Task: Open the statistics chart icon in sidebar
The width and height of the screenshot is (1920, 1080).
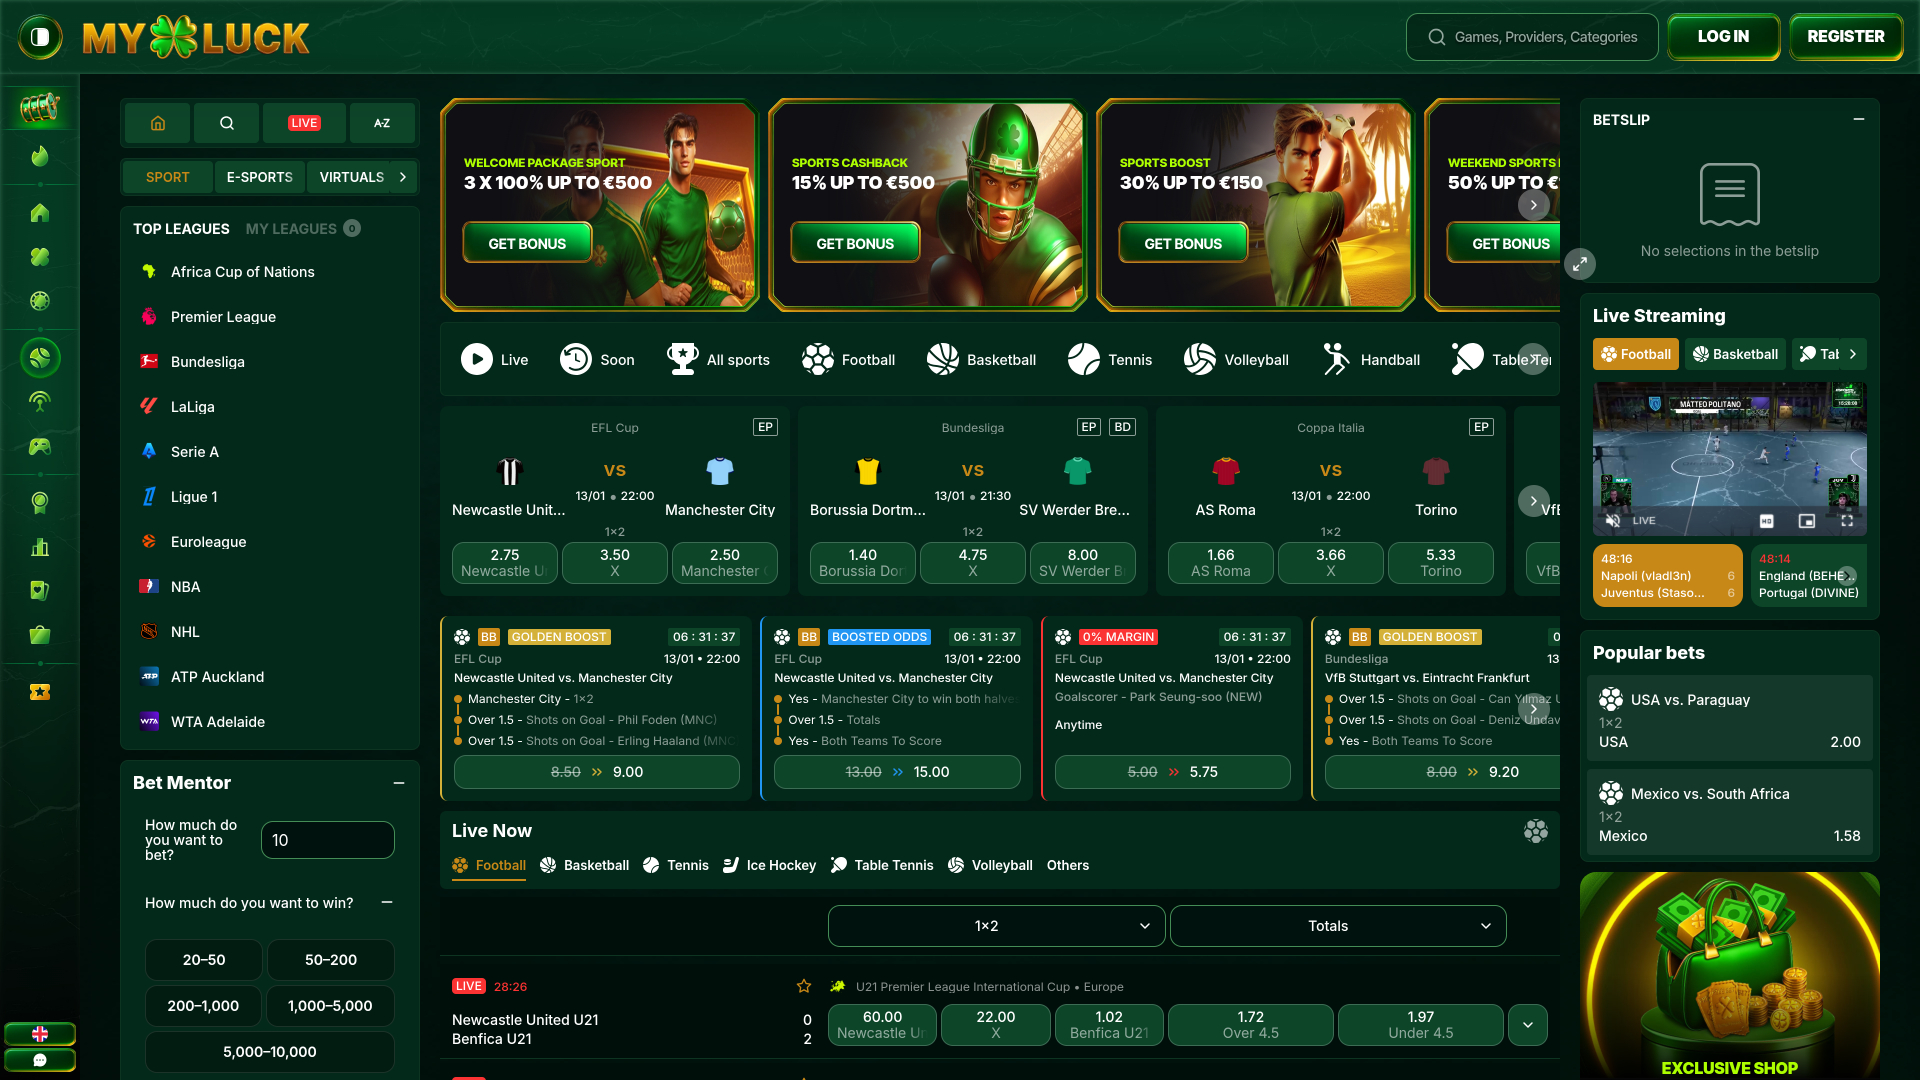Action: tap(40, 547)
